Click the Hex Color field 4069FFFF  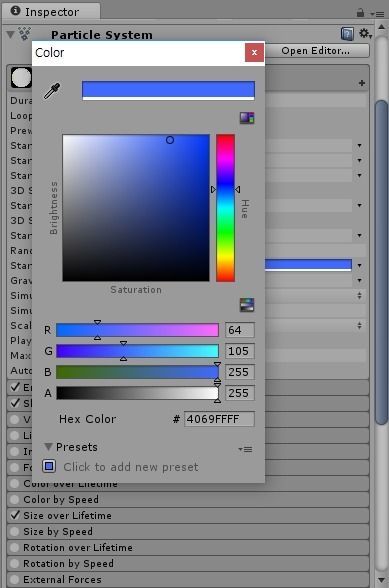tap(219, 419)
